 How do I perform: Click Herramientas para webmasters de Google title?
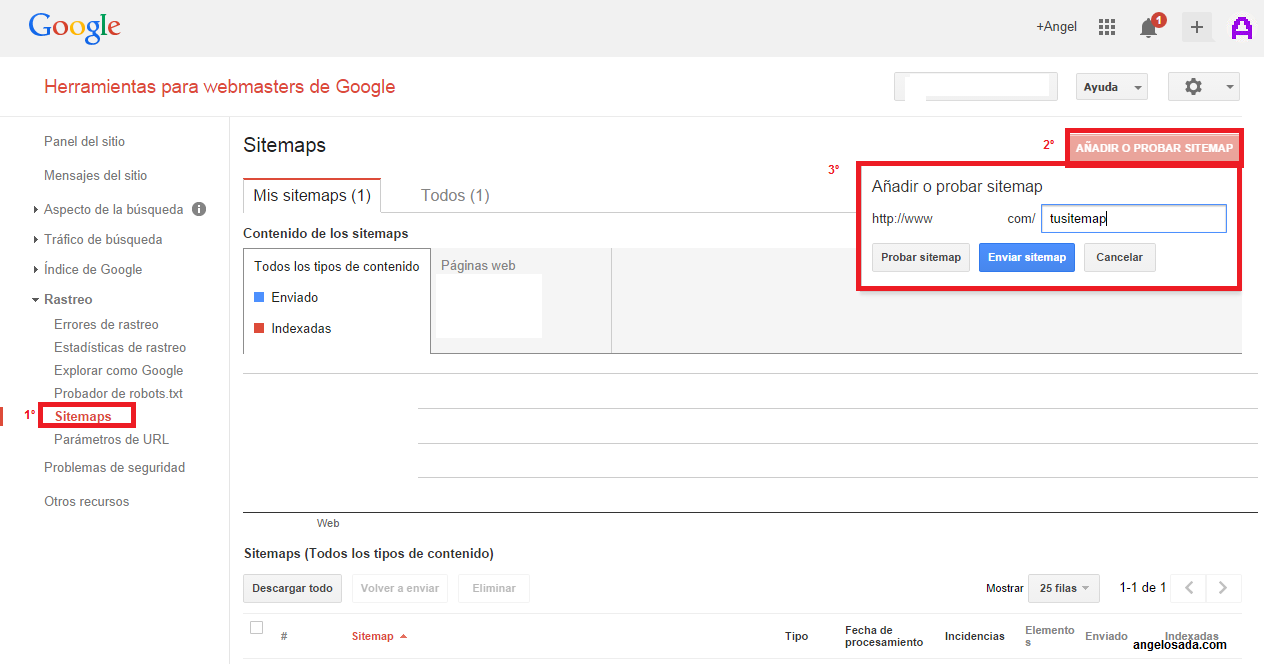[x=220, y=87]
